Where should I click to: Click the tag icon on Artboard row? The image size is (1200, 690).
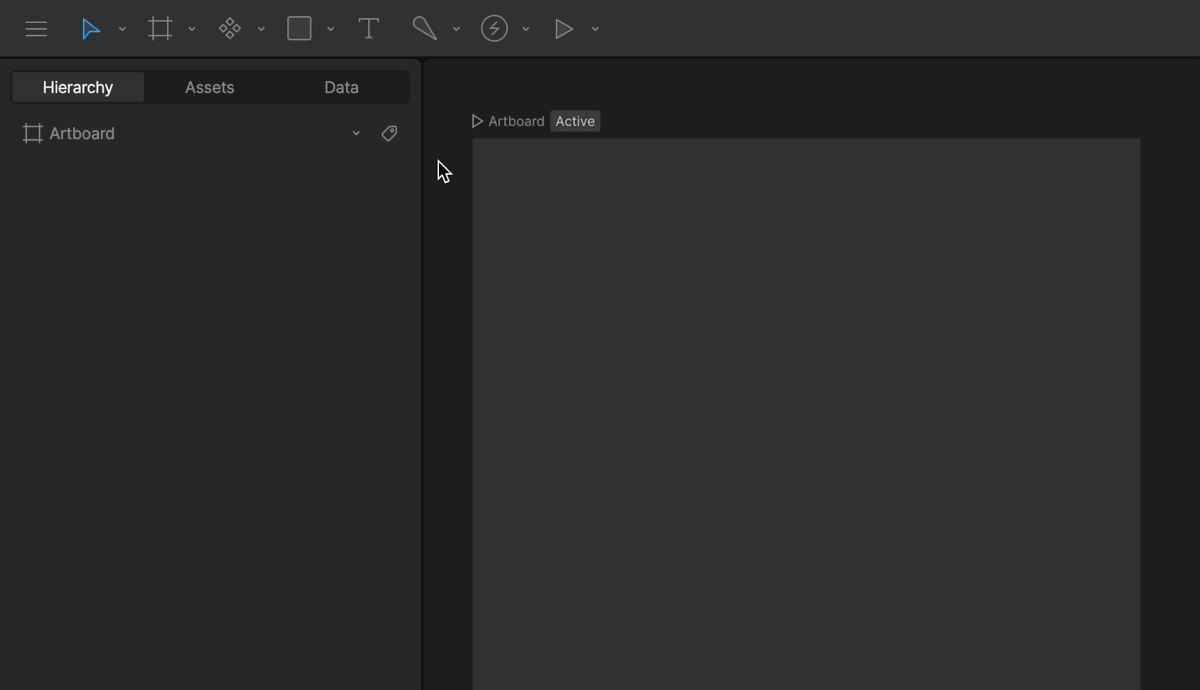389,133
